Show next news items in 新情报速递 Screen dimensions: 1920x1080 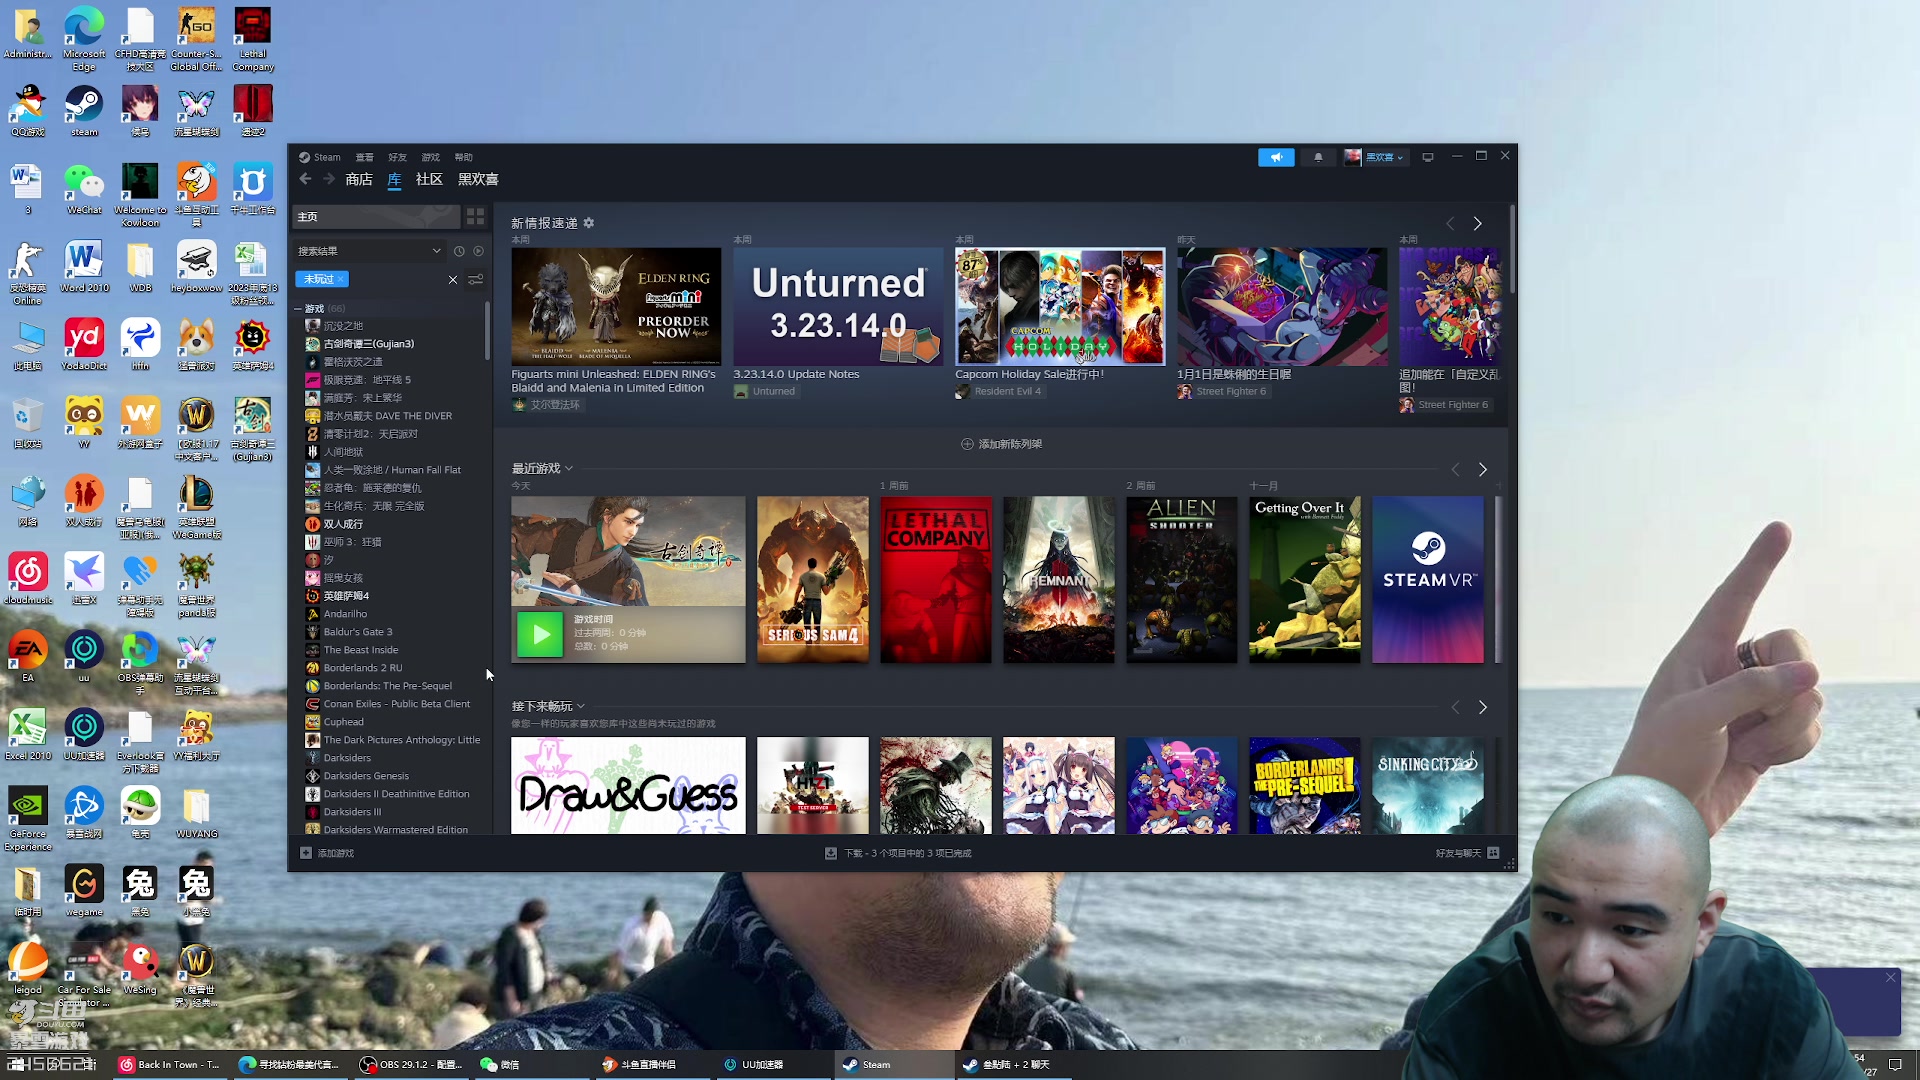click(x=1478, y=224)
